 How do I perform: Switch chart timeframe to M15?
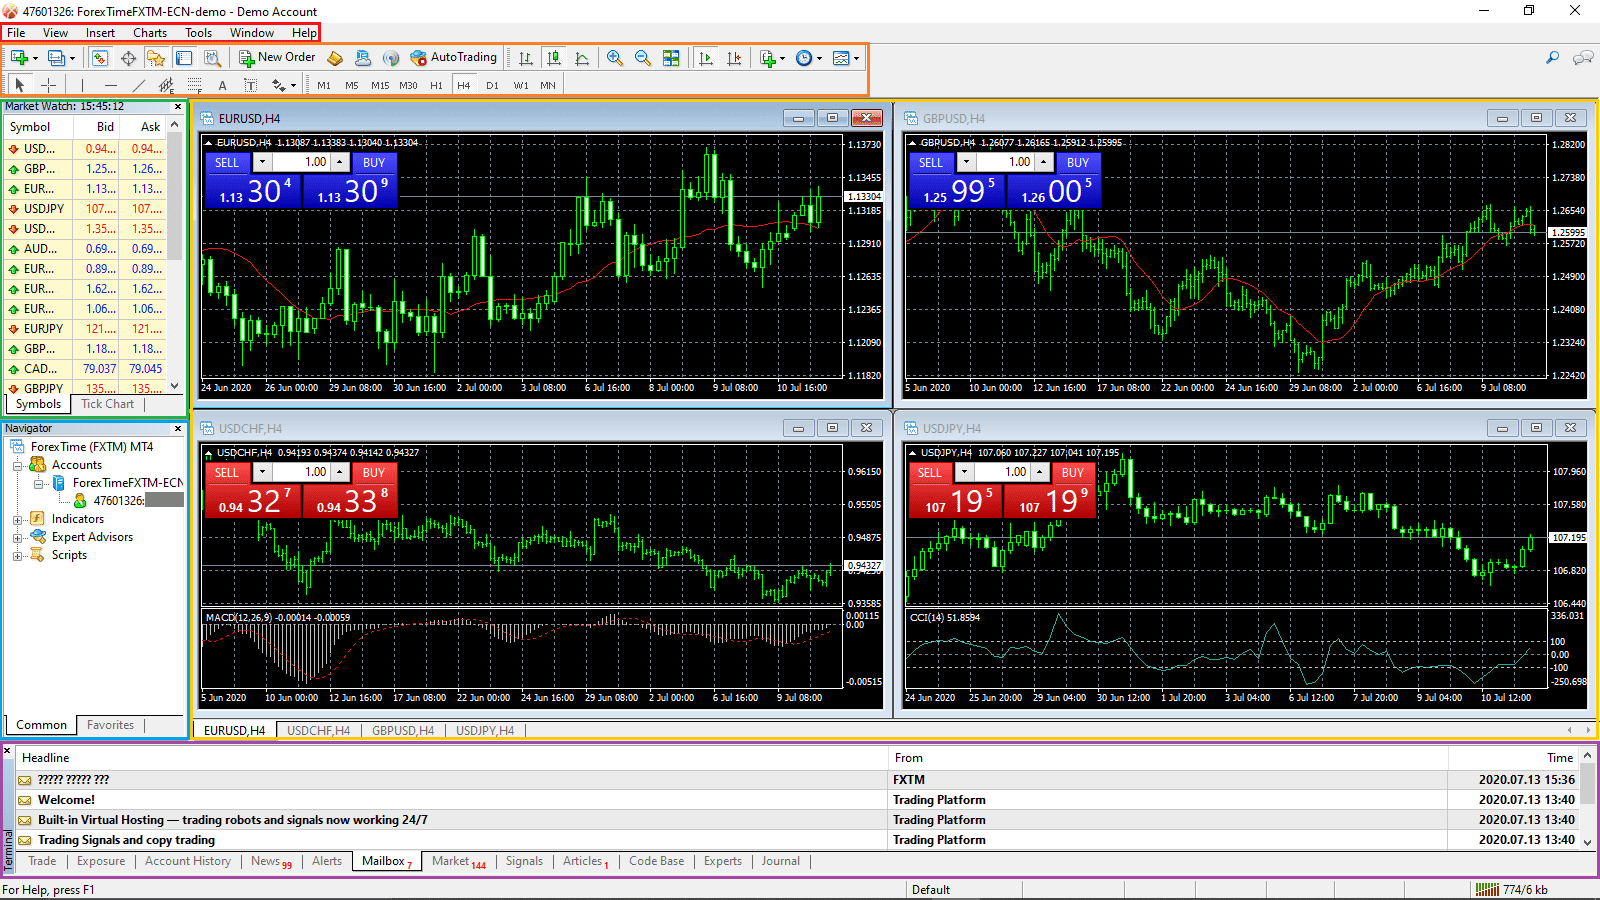tap(379, 85)
